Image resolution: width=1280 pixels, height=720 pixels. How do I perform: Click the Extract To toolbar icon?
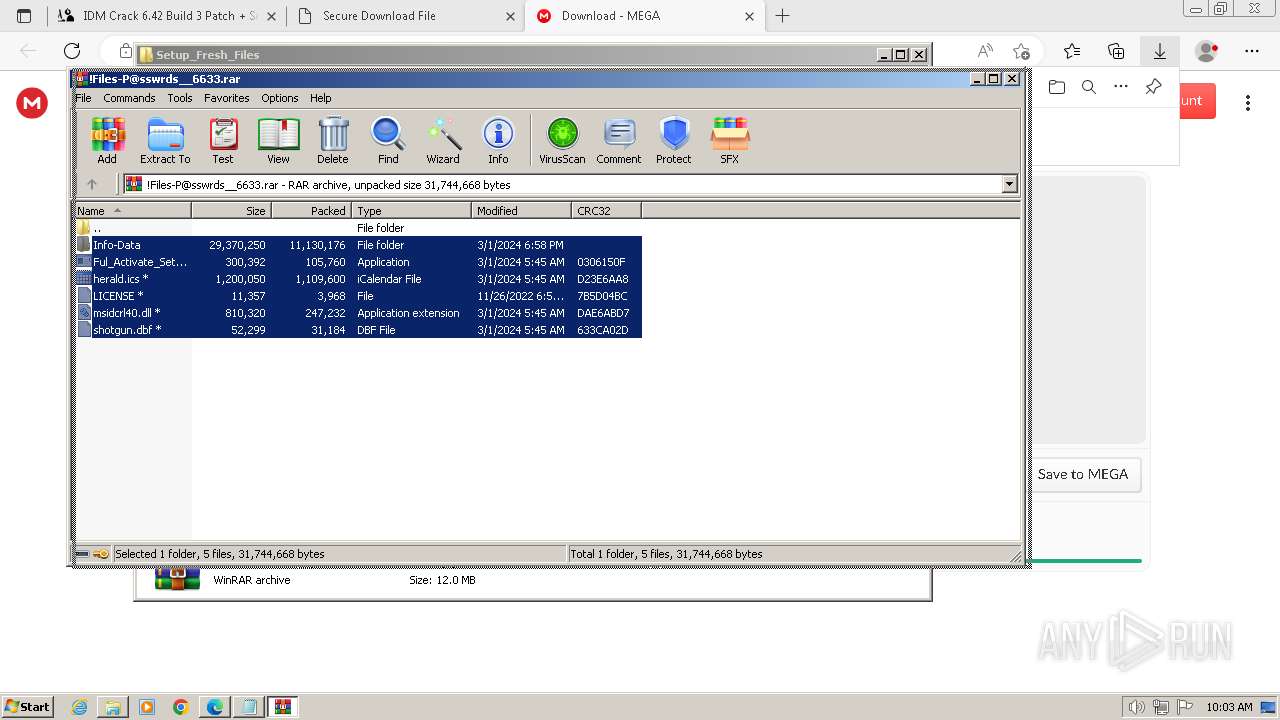(x=165, y=140)
